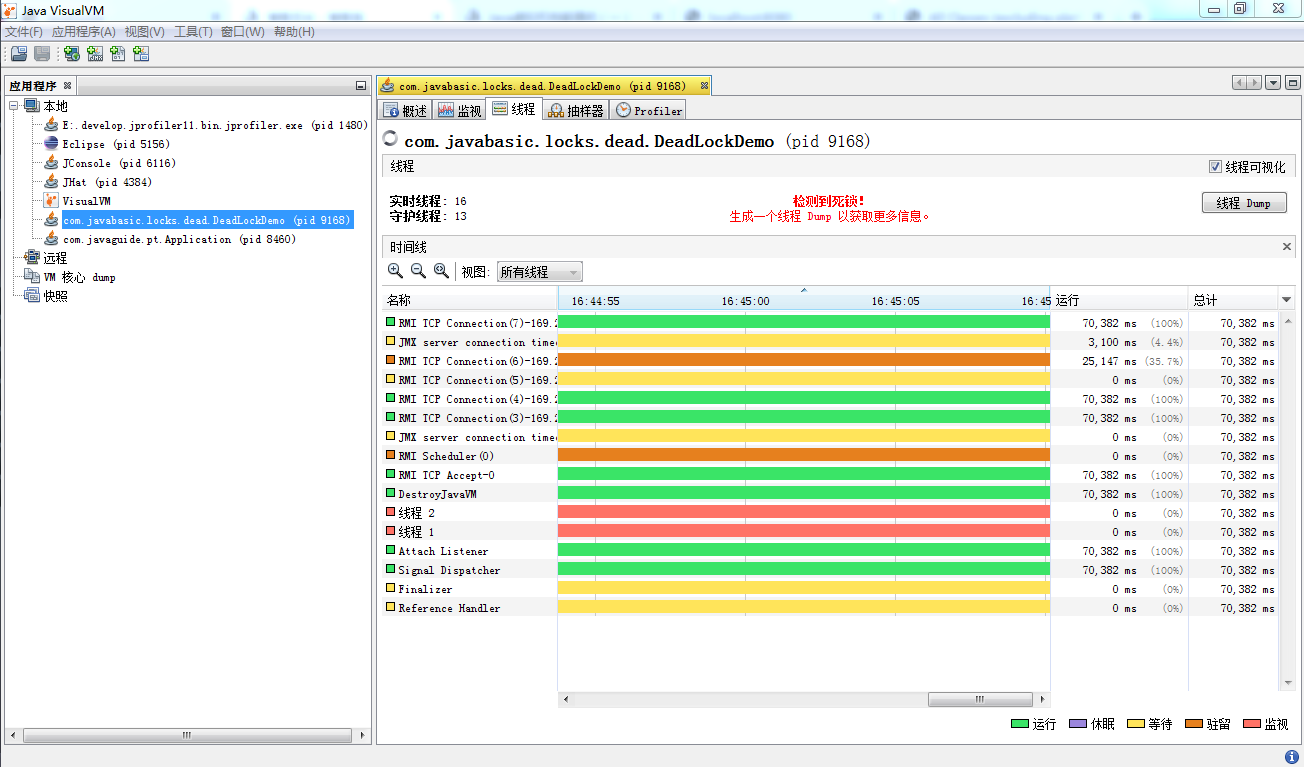Click the green 运行 legend swatch

1019,724
